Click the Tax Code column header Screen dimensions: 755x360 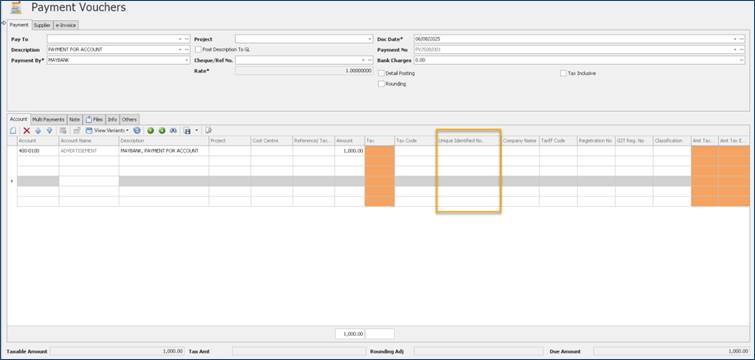[x=415, y=141]
